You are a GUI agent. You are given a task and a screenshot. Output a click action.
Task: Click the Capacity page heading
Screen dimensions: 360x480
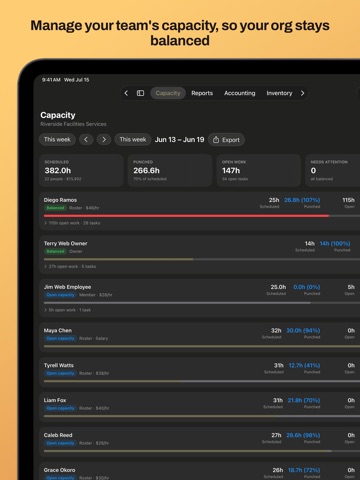click(58, 115)
